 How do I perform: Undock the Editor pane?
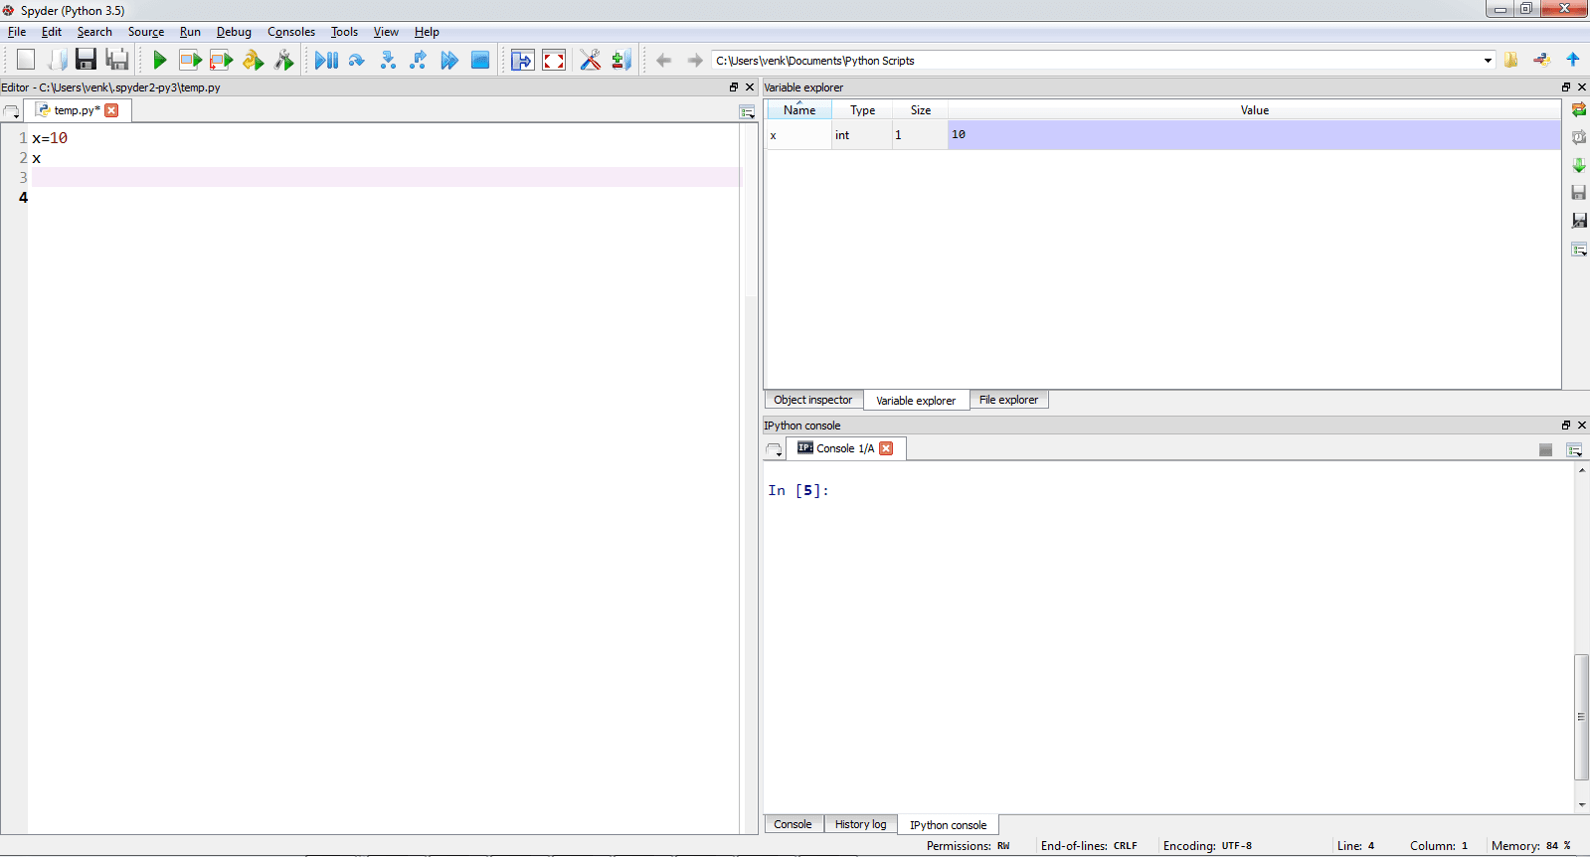tap(734, 87)
